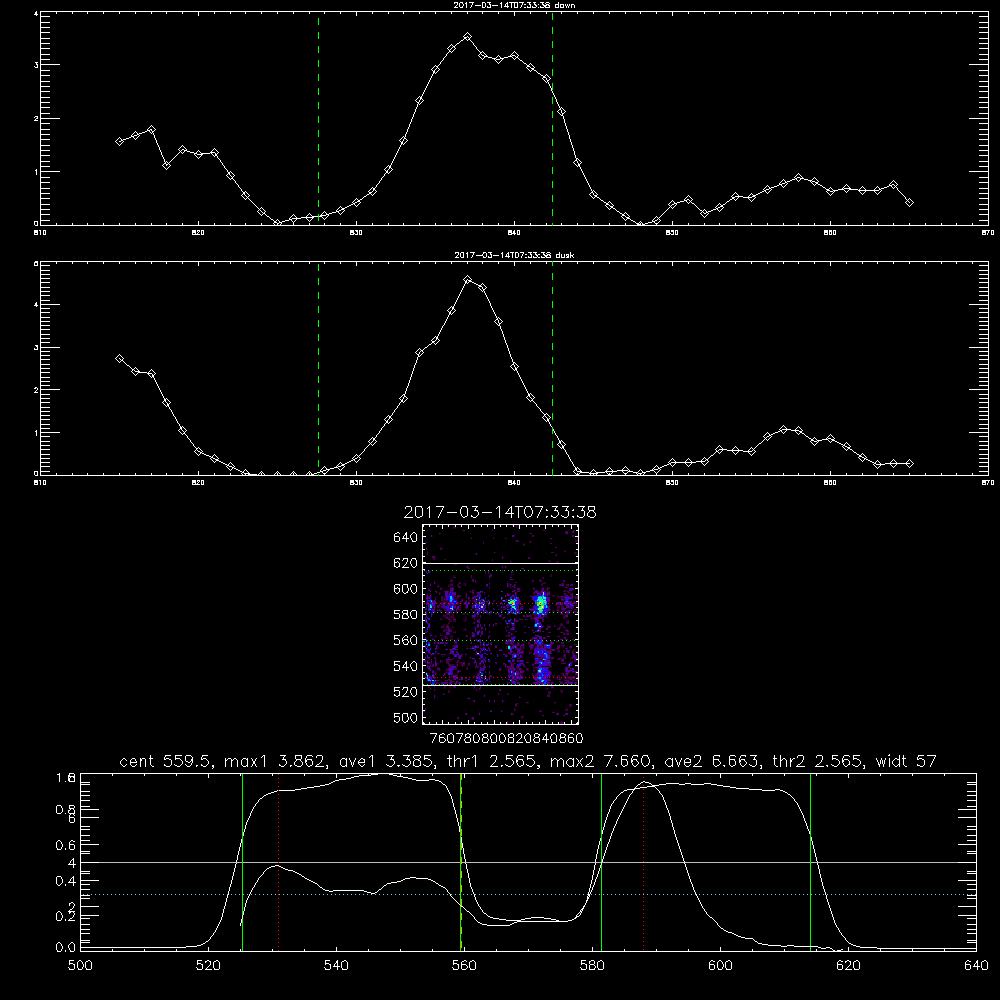Image resolution: width=1000 pixels, height=1000 pixels.
Task: Click the spectrogram y-axis label 560
Action: click(x=406, y=640)
